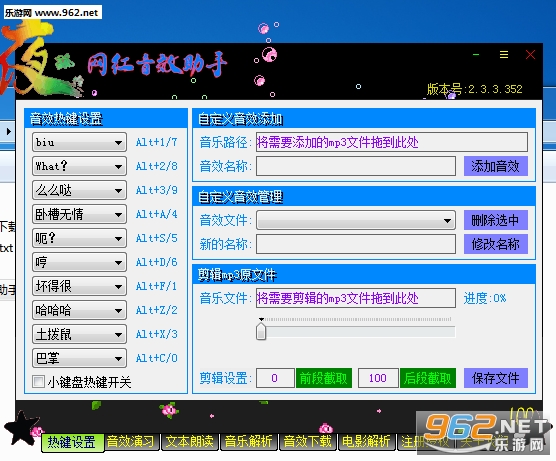Expand the 土拨鼠 sound dropdown

coord(79,334)
